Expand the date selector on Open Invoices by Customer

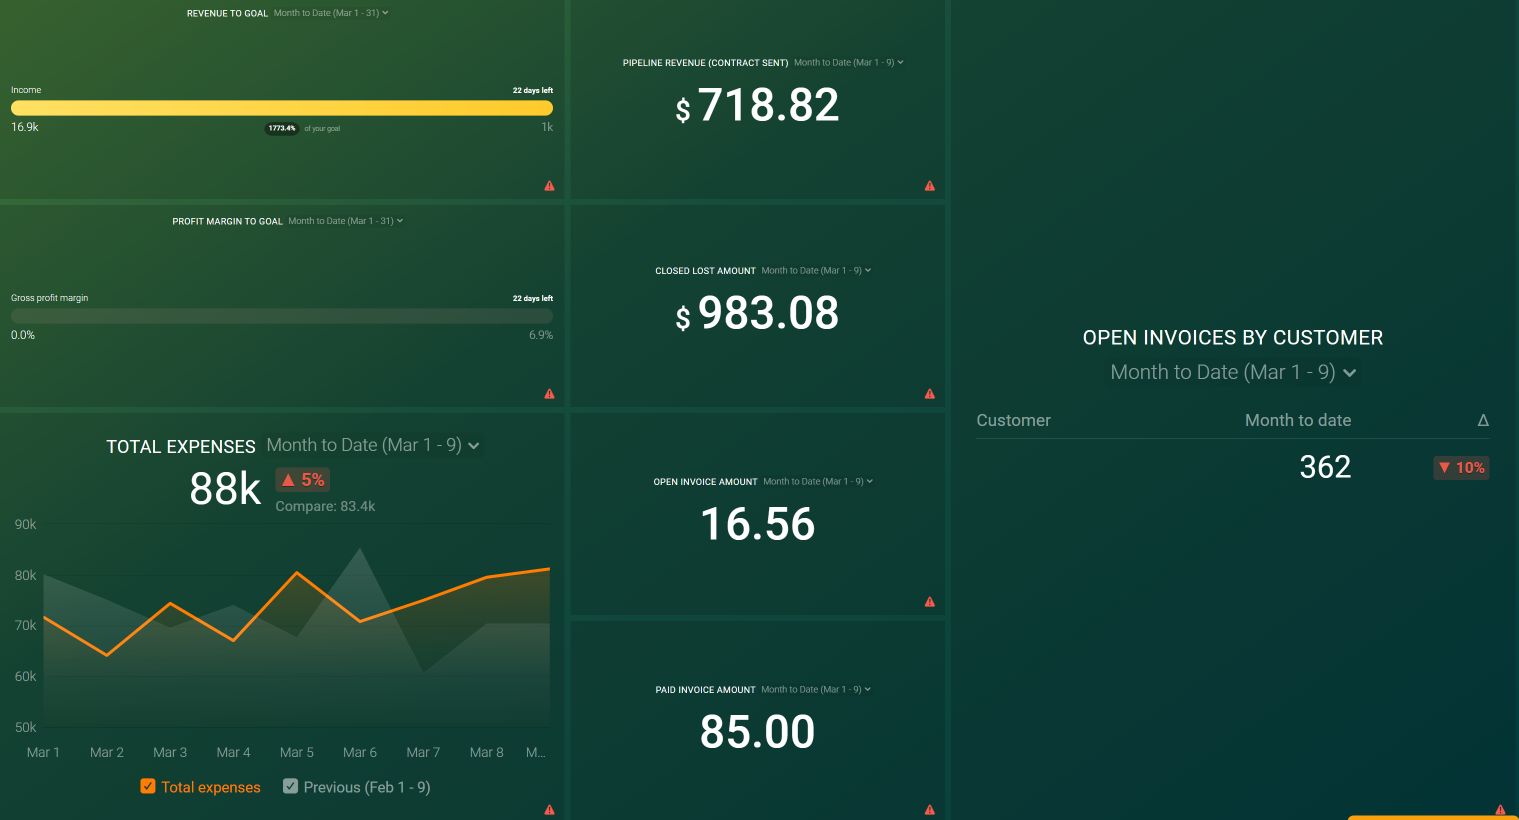(1233, 372)
